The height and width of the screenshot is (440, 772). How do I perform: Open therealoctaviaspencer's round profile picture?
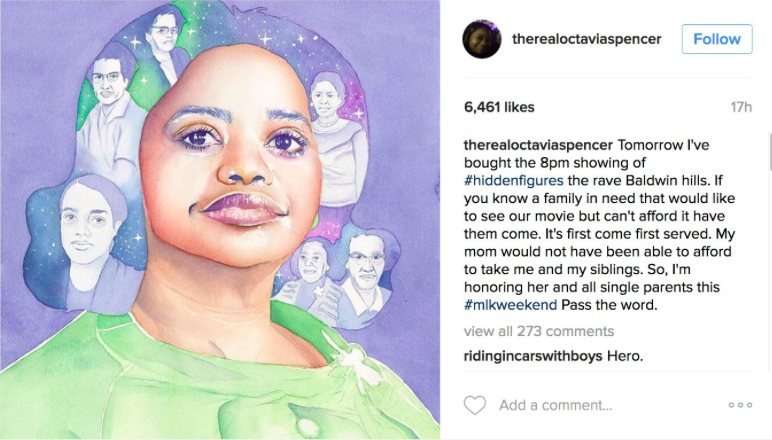[x=482, y=39]
